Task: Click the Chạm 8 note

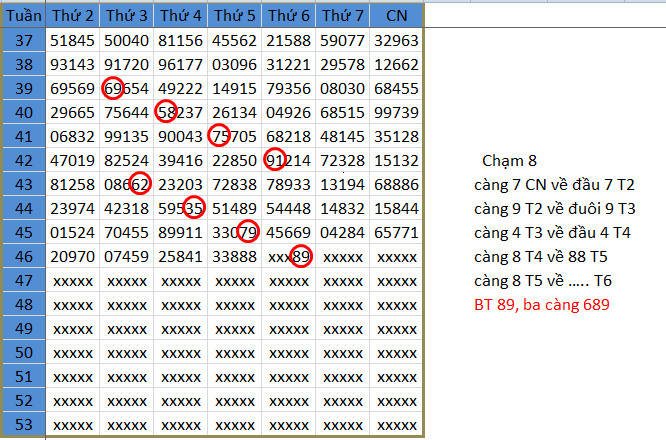Action: [509, 161]
